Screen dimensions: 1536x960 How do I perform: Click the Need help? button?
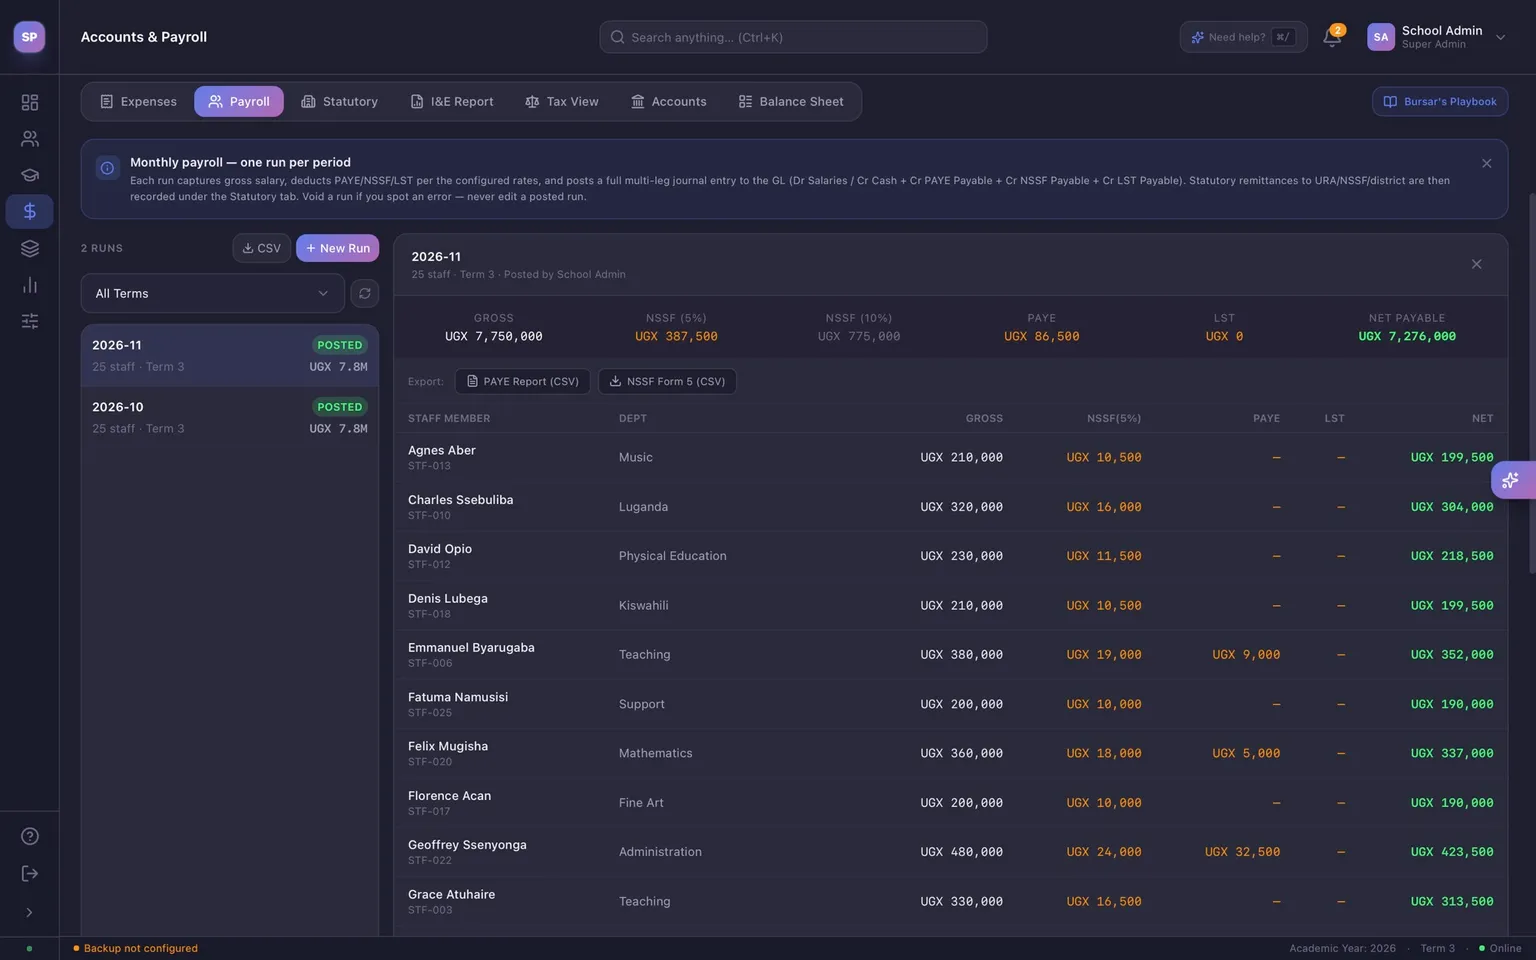[1243, 37]
